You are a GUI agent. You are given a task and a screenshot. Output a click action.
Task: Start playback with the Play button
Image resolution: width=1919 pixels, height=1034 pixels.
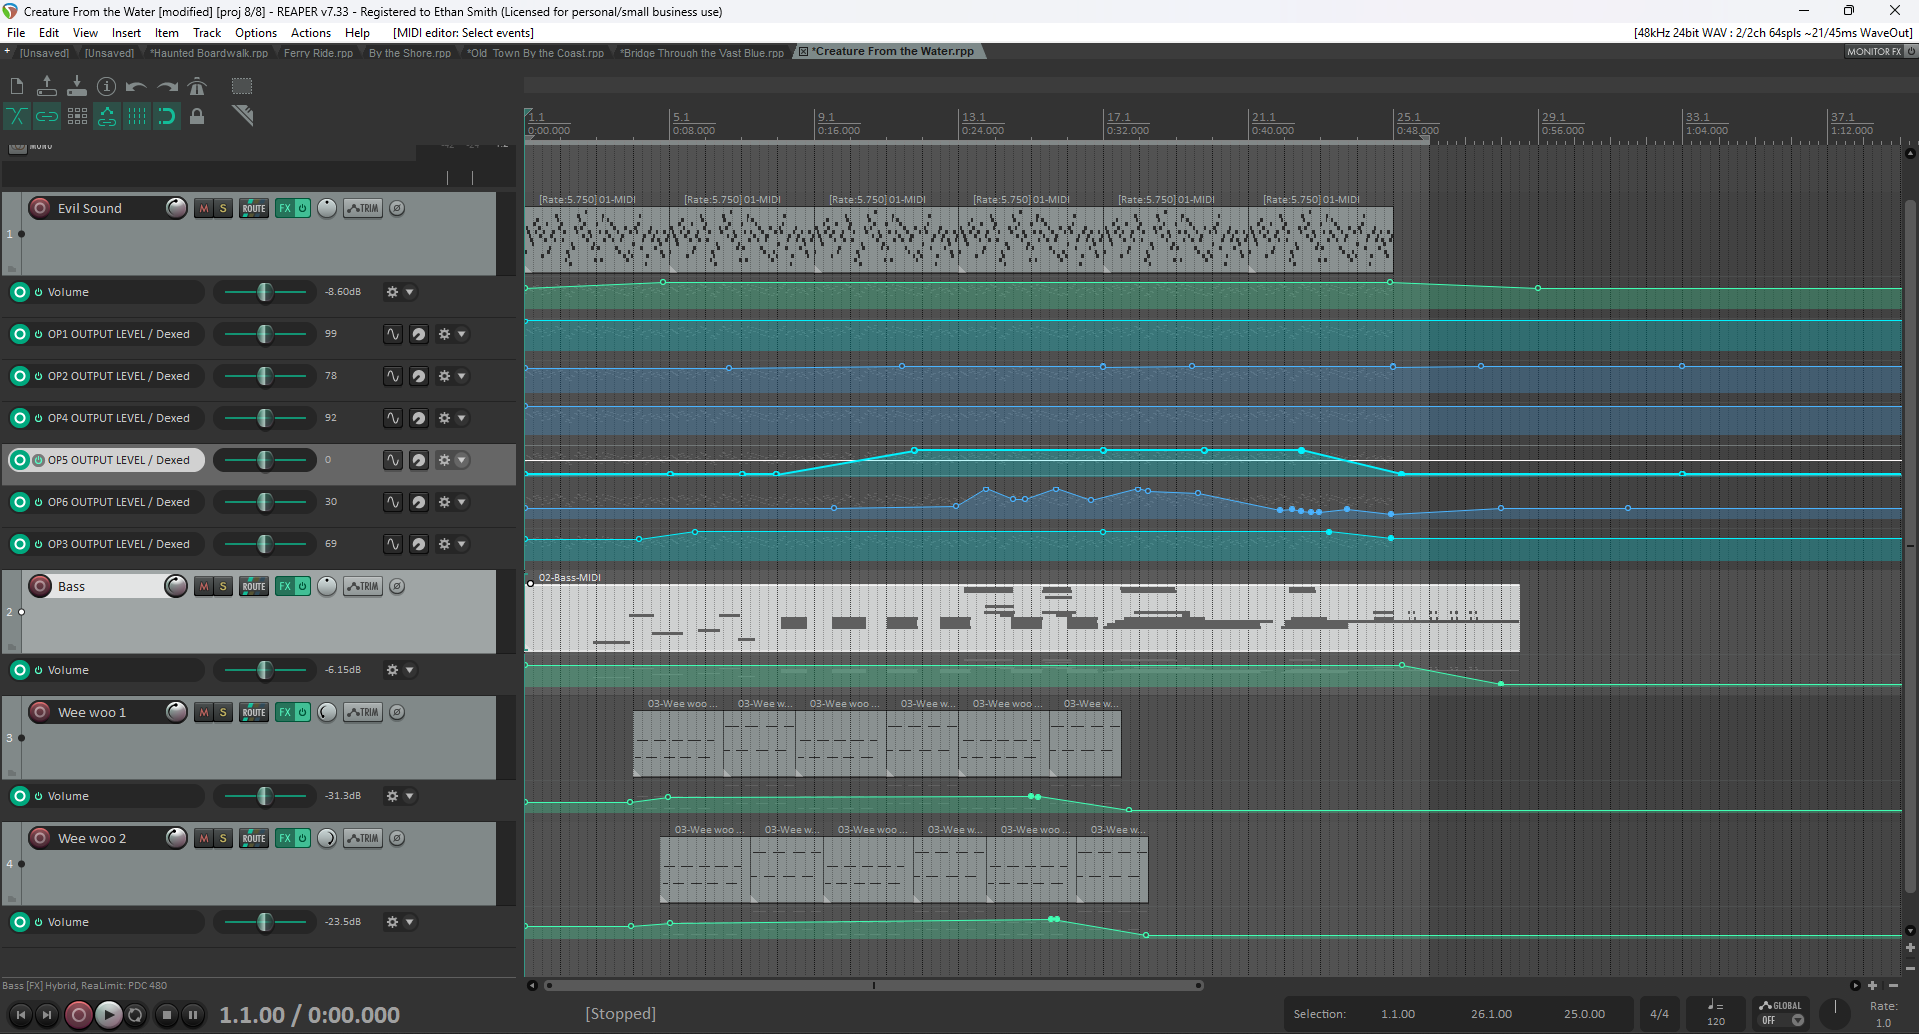tap(108, 1015)
